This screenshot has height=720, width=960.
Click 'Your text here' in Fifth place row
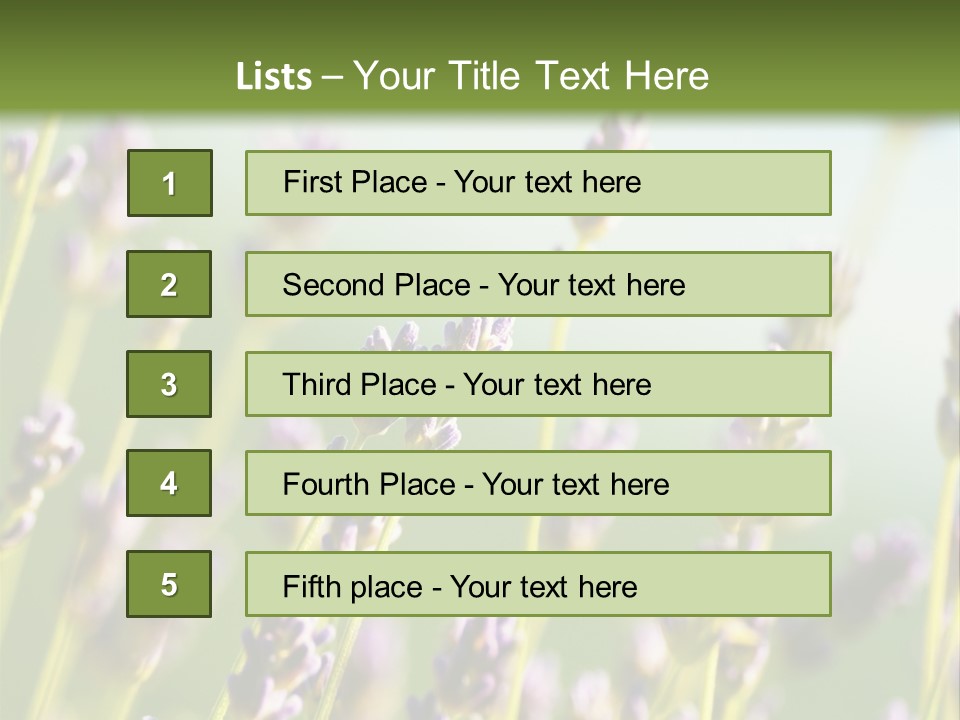point(544,587)
